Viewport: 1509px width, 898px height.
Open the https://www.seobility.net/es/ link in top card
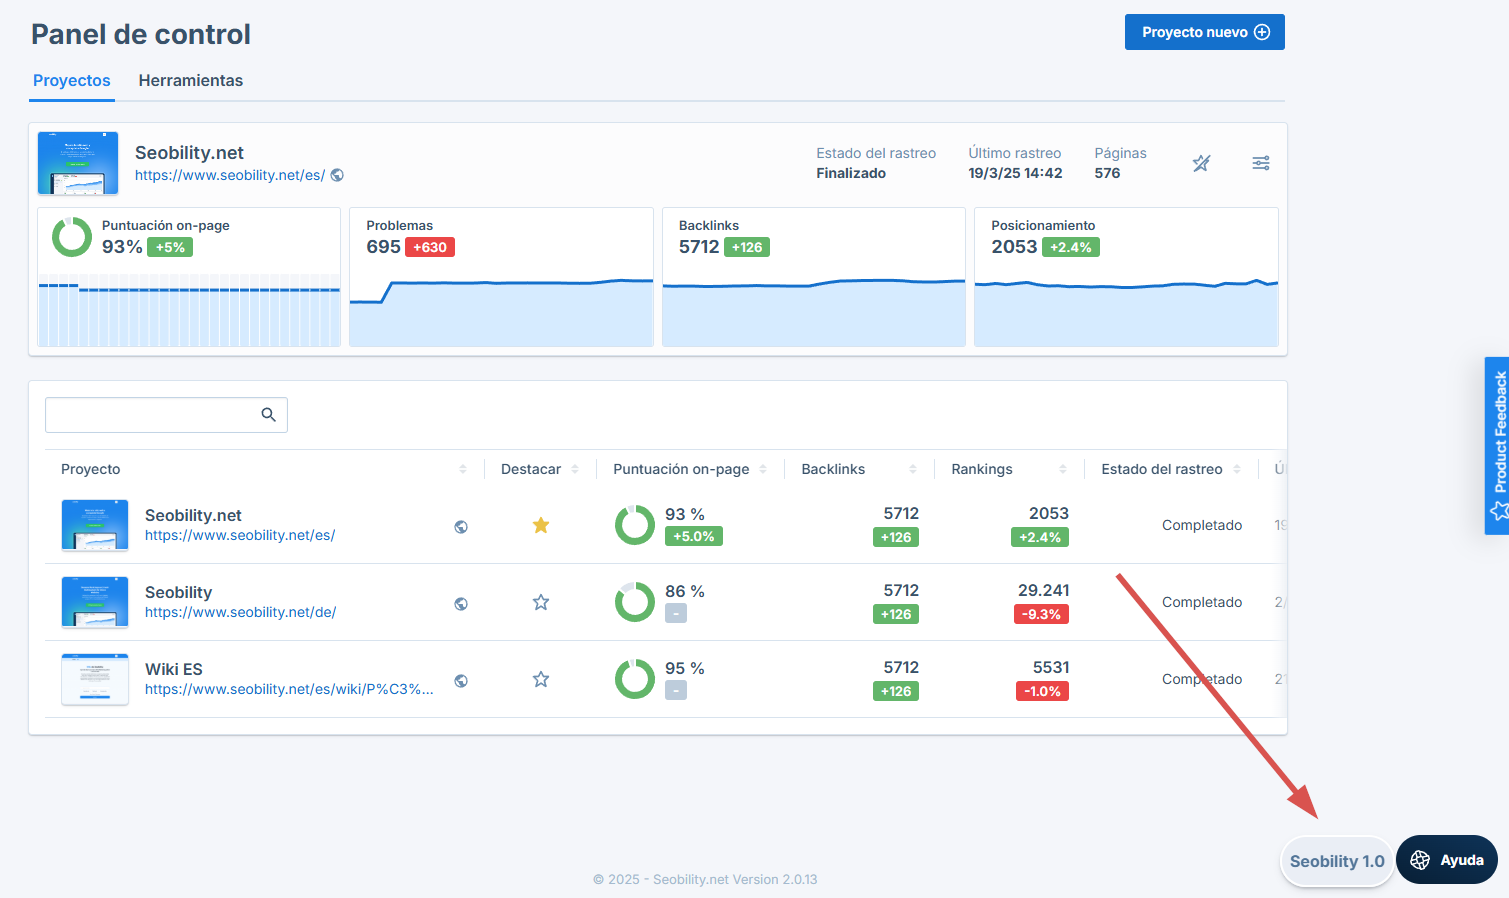click(x=230, y=175)
